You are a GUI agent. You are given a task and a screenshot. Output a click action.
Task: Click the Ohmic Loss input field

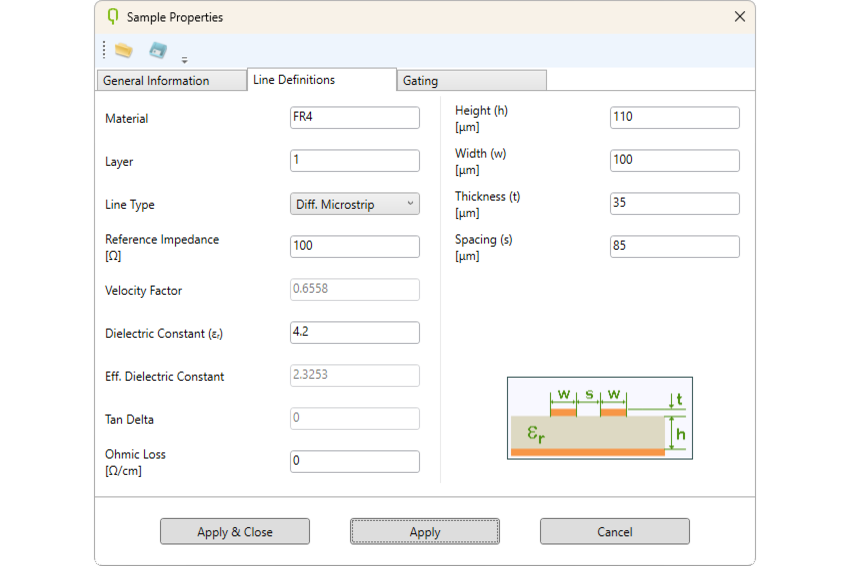pyautogui.click(x=355, y=462)
